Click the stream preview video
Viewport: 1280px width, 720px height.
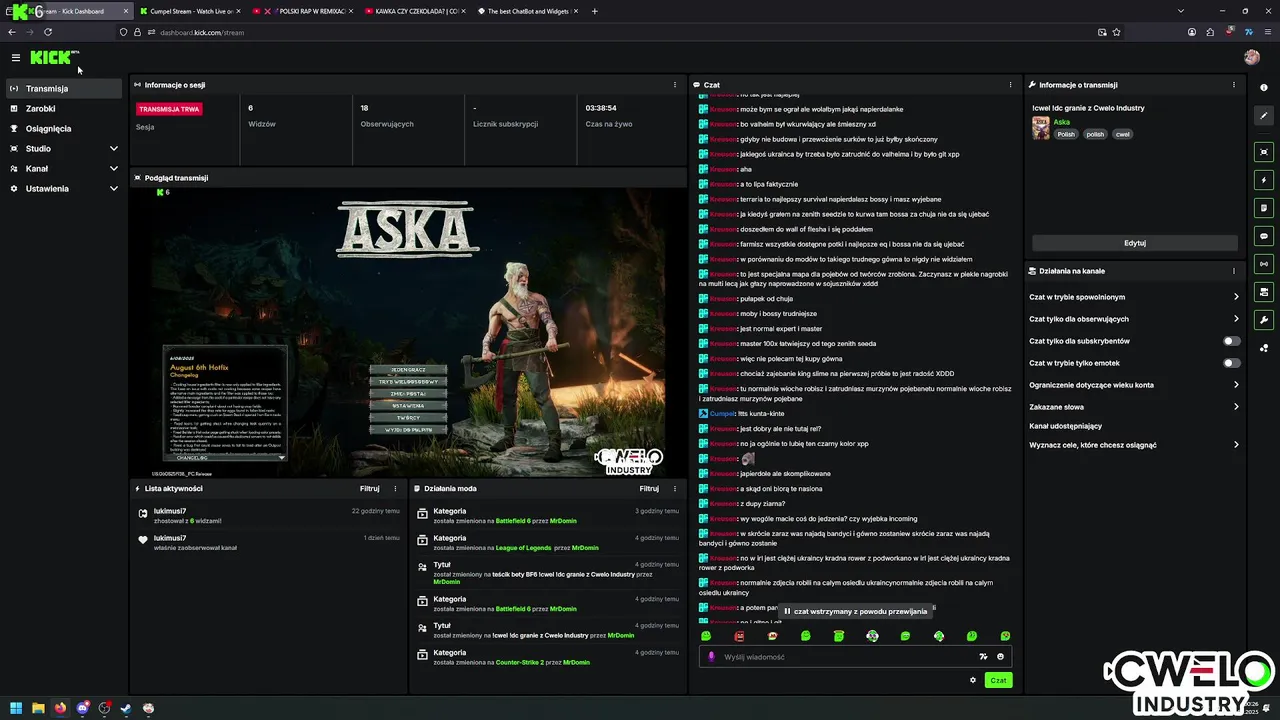click(408, 331)
